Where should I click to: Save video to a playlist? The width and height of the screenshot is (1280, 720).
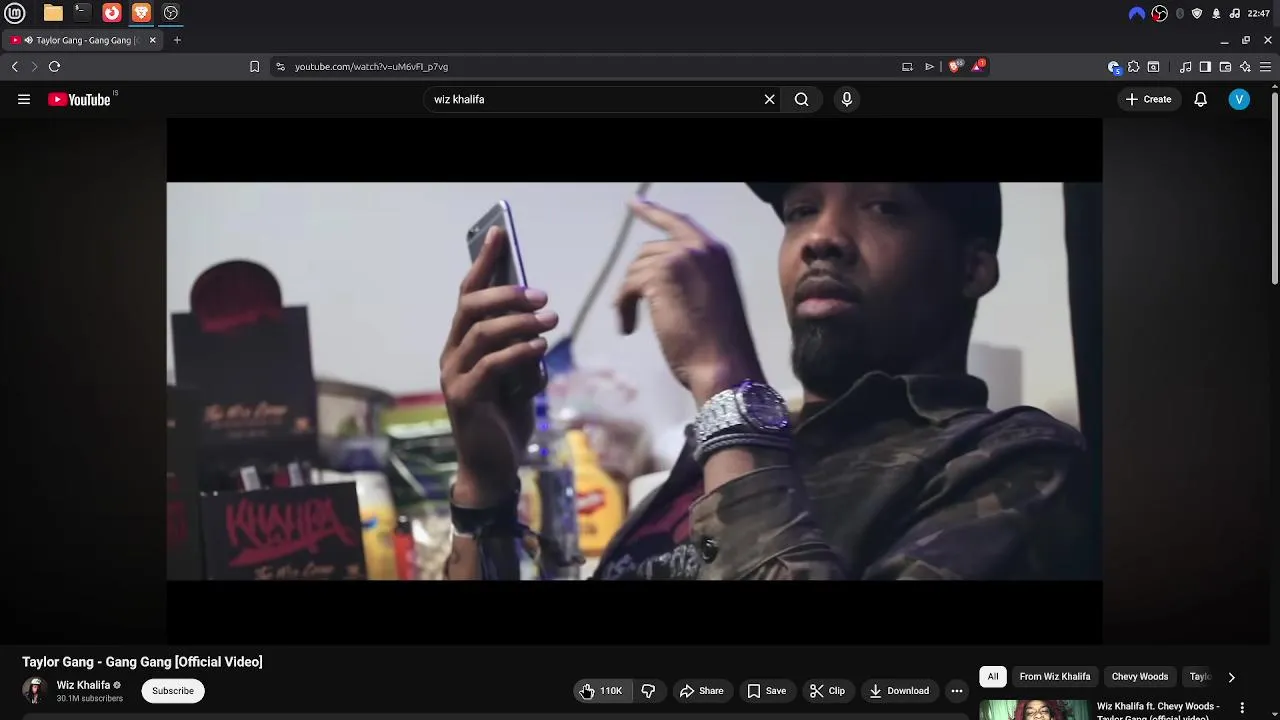(x=767, y=691)
